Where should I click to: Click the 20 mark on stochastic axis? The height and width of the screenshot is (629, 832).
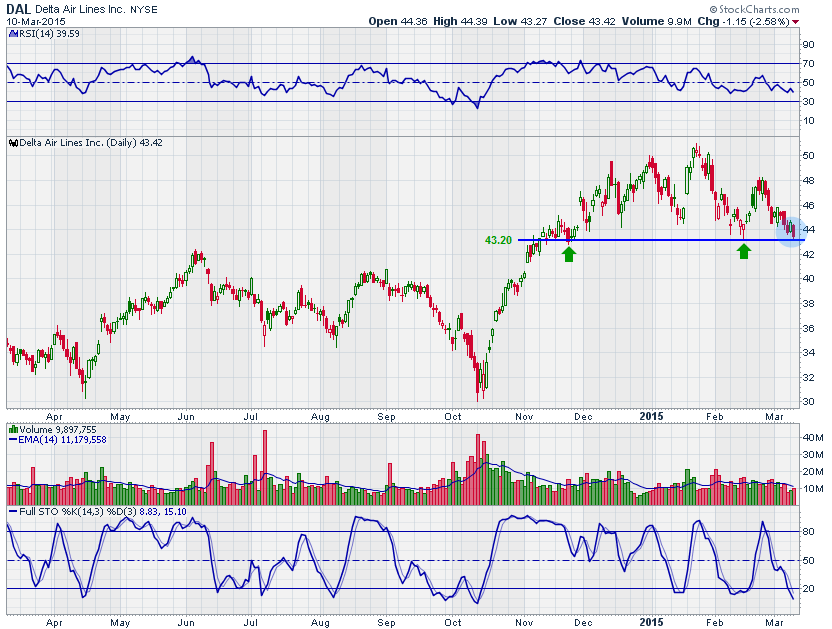click(x=808, y=588)
